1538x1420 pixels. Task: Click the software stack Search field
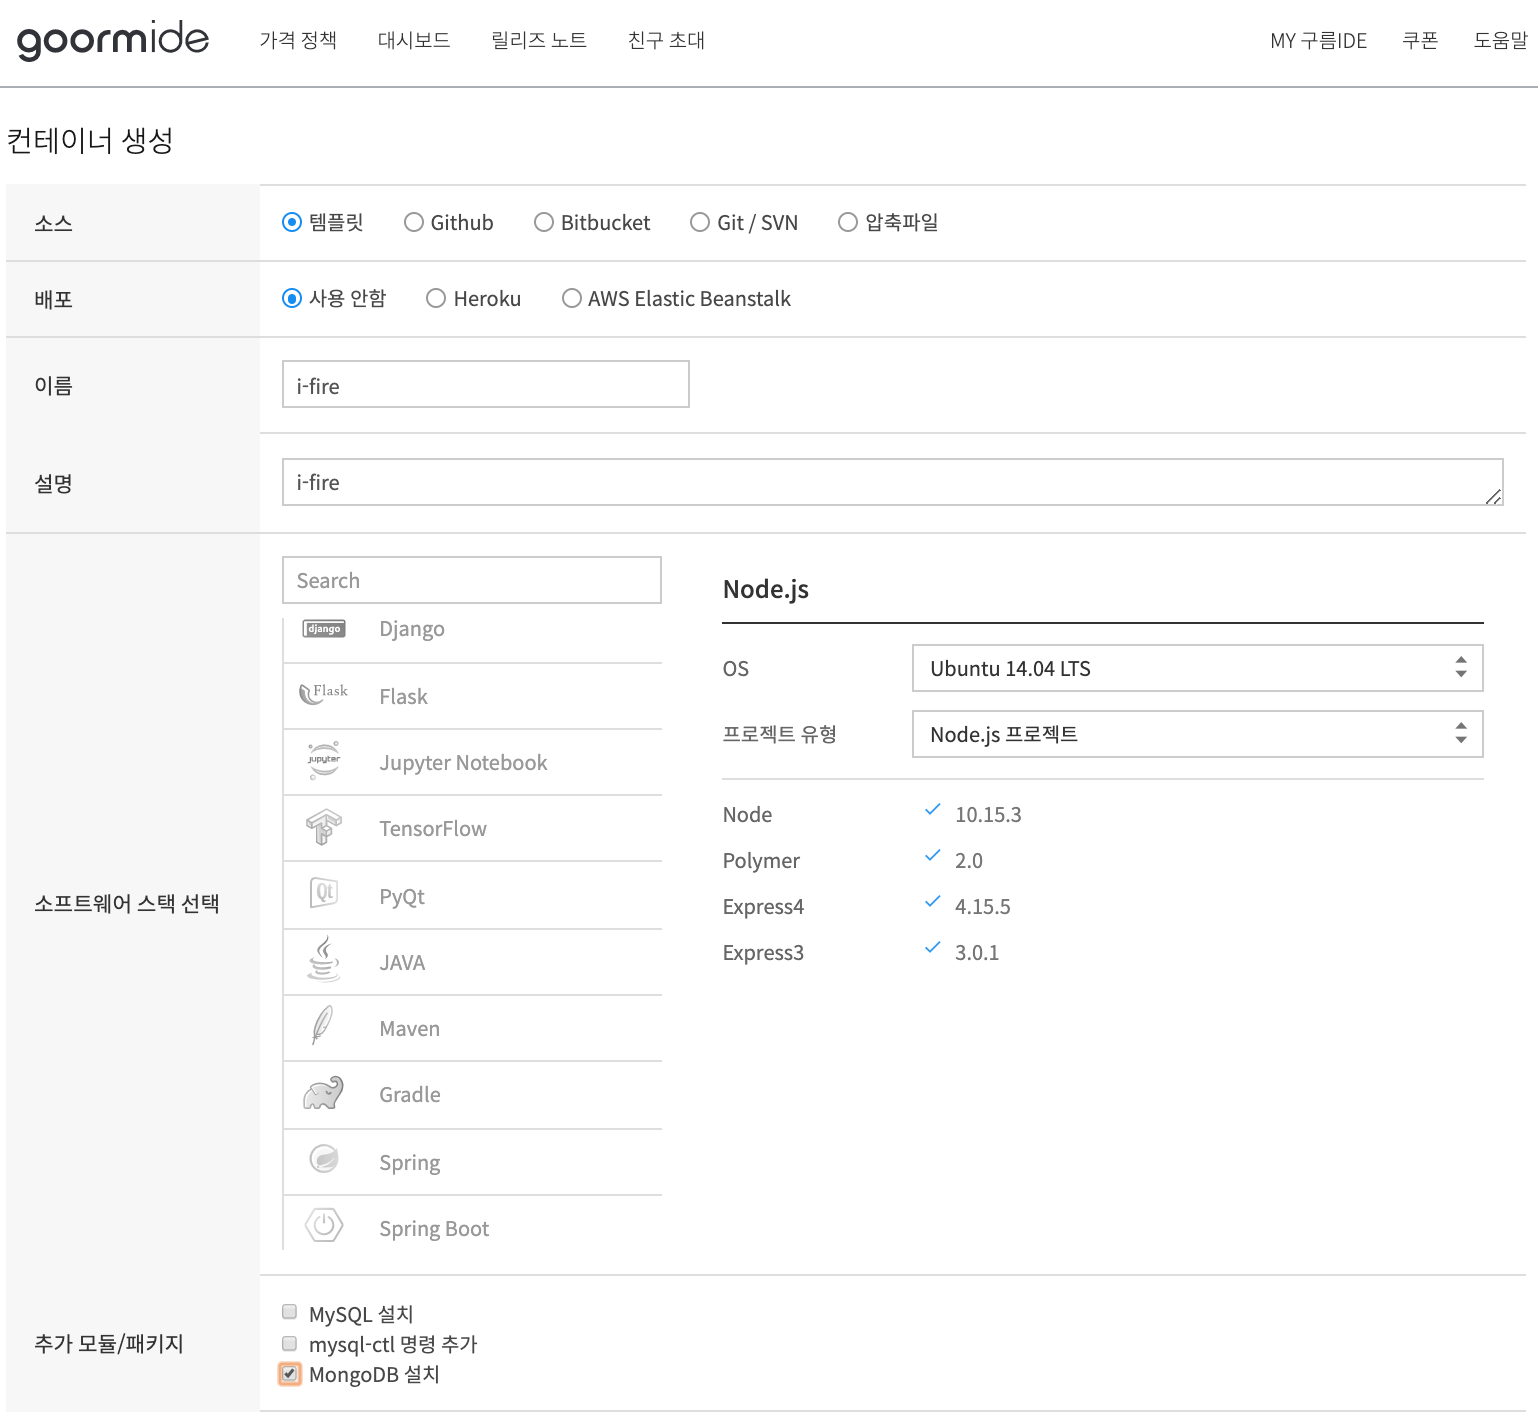pyautogui.click(x=472, y=580)
